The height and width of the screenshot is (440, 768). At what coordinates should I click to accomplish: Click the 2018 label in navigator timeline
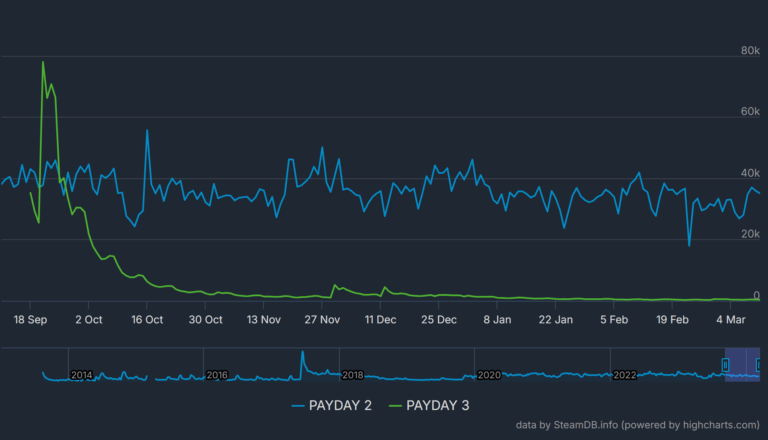tap(353, 375)
